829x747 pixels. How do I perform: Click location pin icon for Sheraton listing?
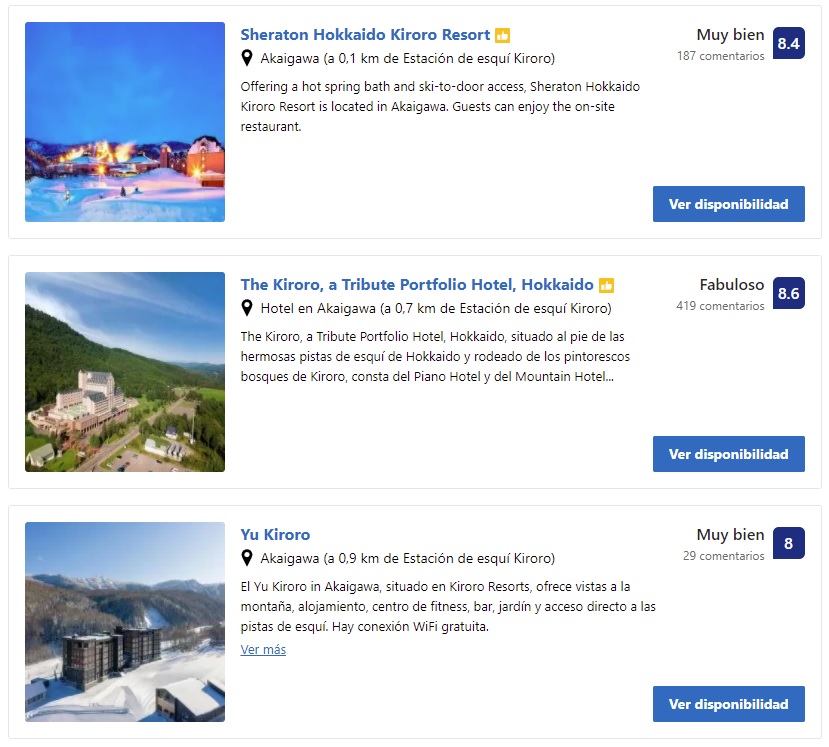tap(247, 58)
